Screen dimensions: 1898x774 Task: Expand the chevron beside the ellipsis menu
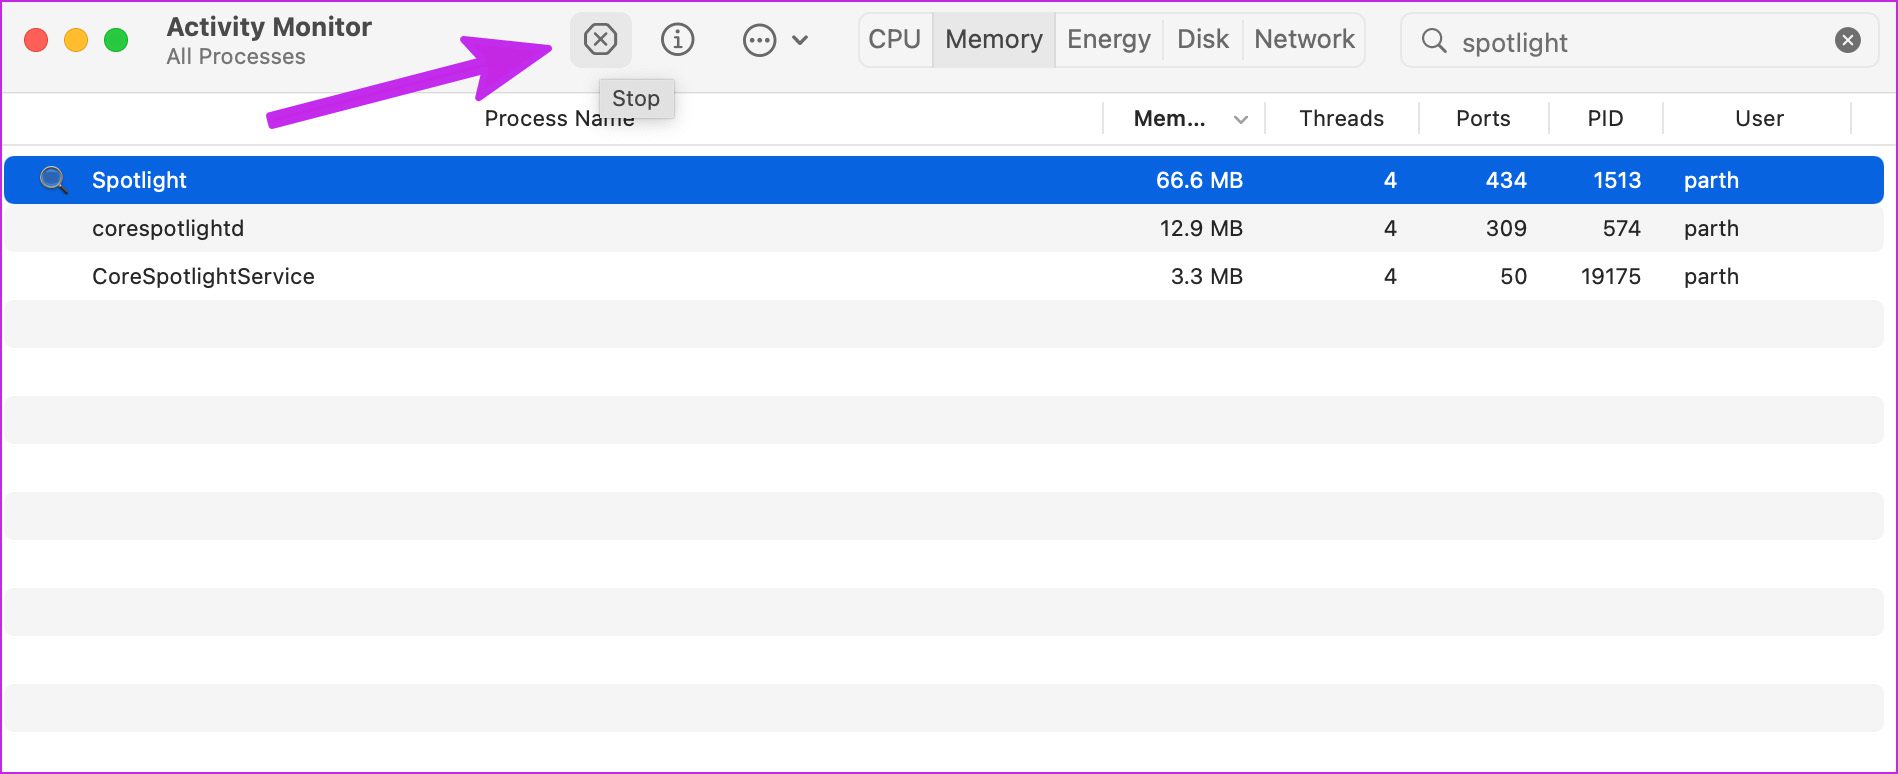coord(800,40)
